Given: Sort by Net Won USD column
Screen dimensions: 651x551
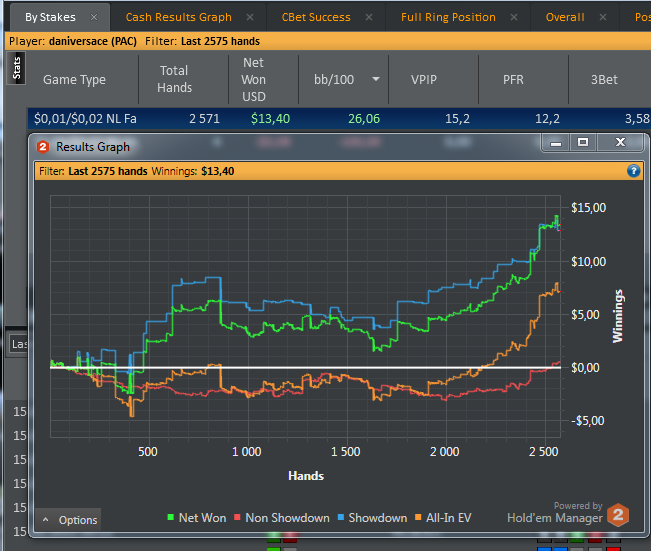Looking at the screenshot, I should point(253,79).
